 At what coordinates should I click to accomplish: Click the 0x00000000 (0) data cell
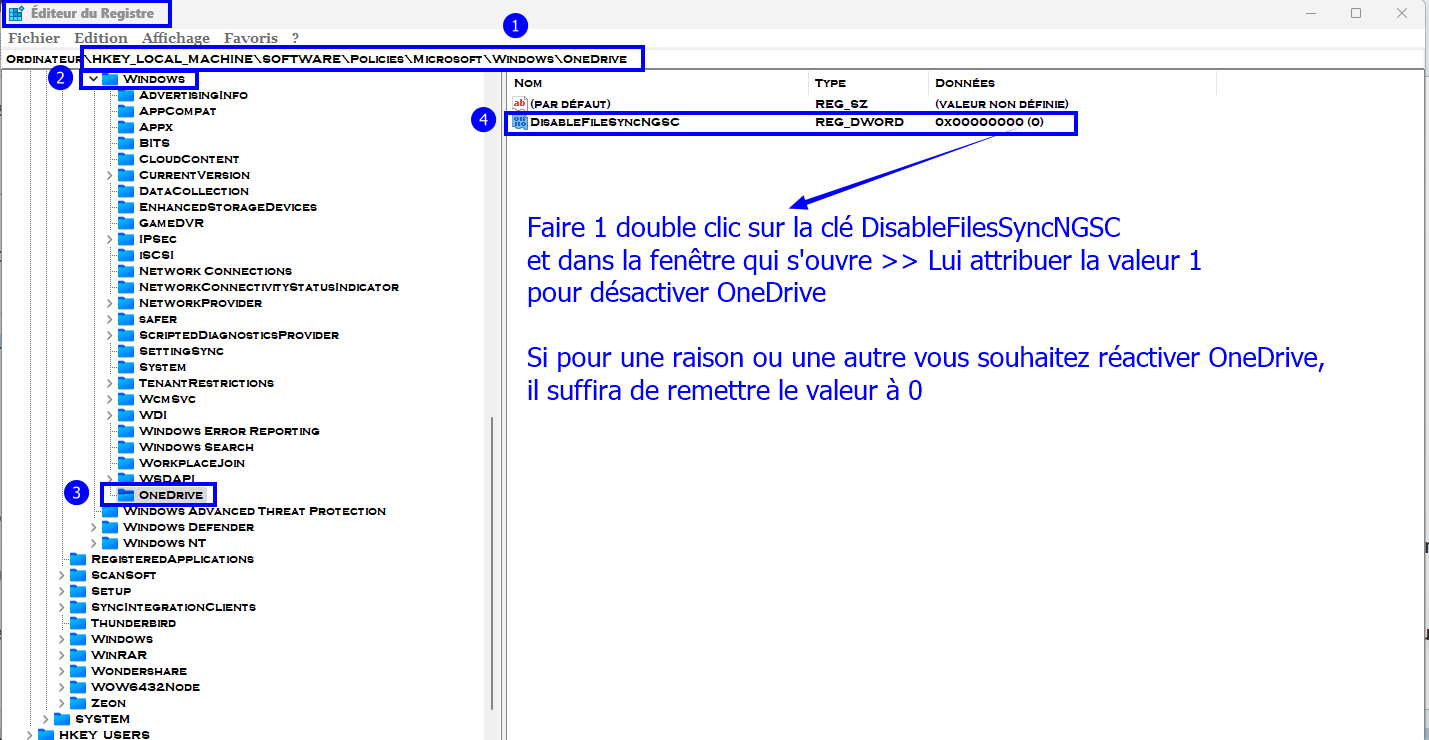point(990,123)
